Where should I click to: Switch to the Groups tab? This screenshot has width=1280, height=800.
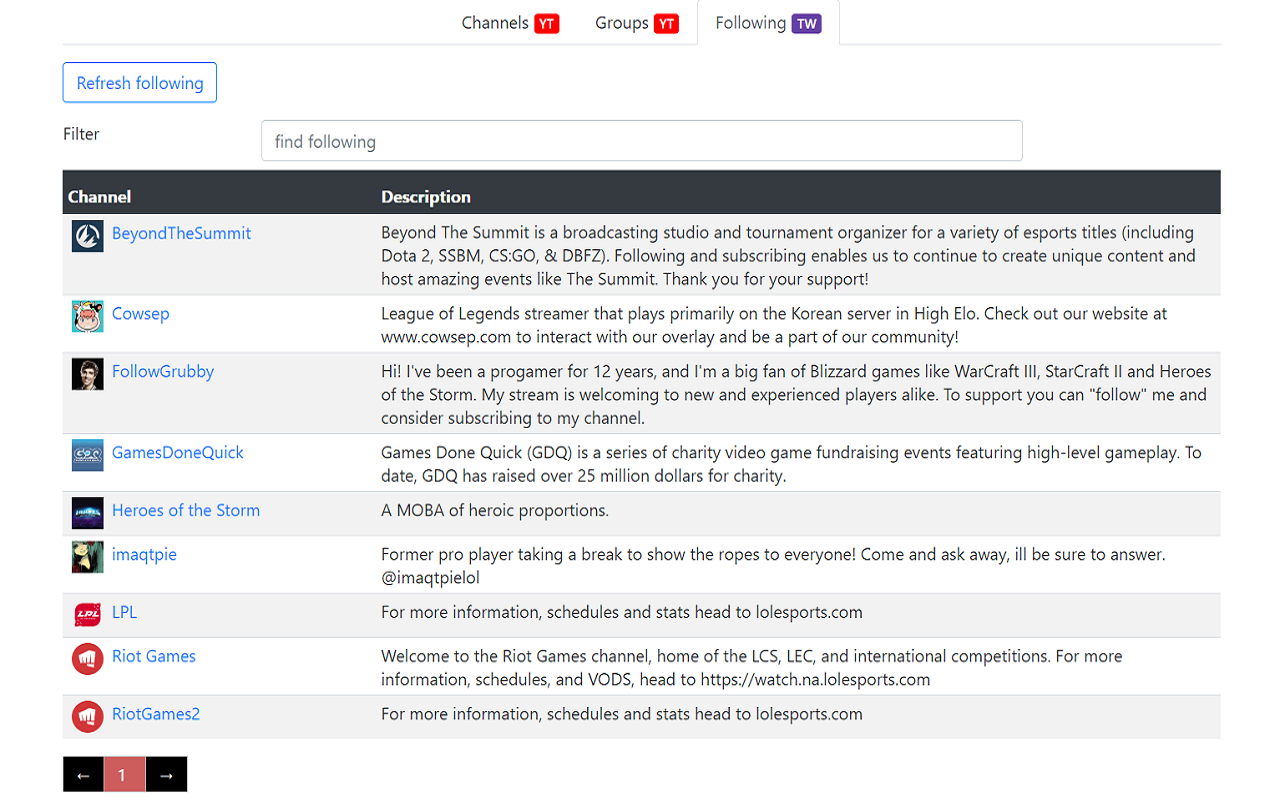(x=637, y=23)
